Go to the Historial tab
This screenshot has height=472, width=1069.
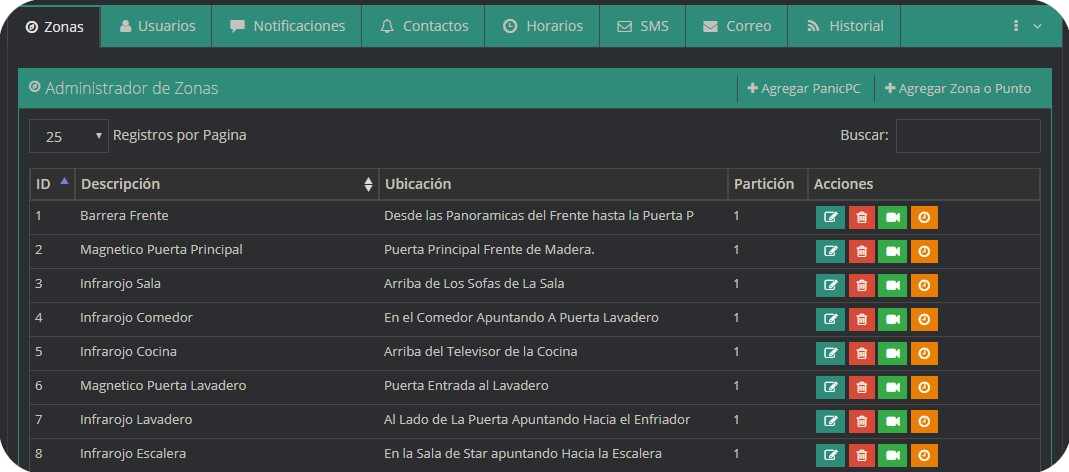tap(844, 26)
